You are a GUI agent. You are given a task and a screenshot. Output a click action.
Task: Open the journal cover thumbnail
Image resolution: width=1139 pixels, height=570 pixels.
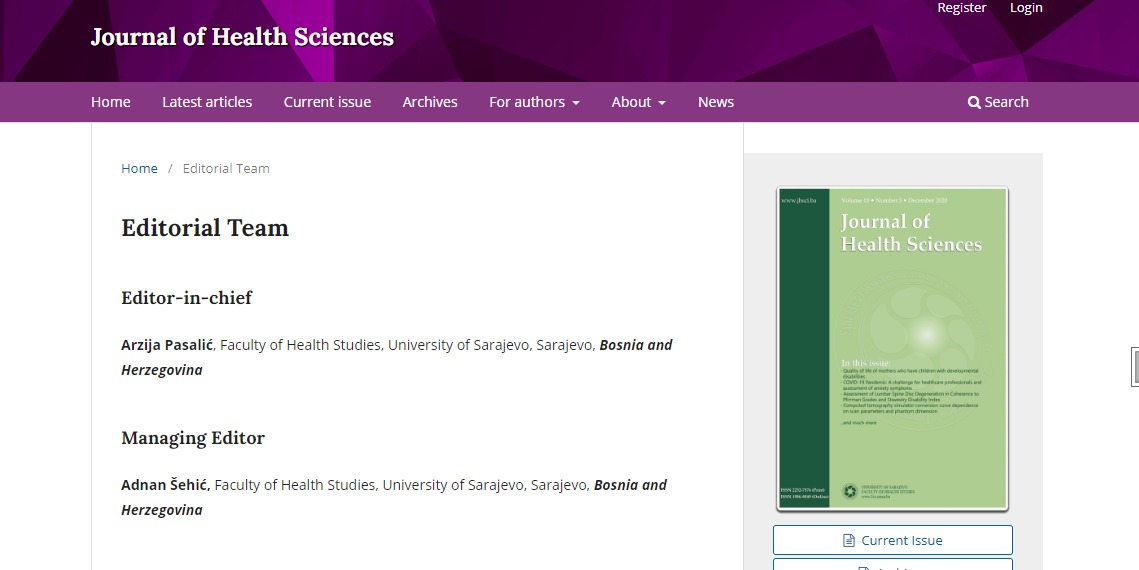point(893,349)
